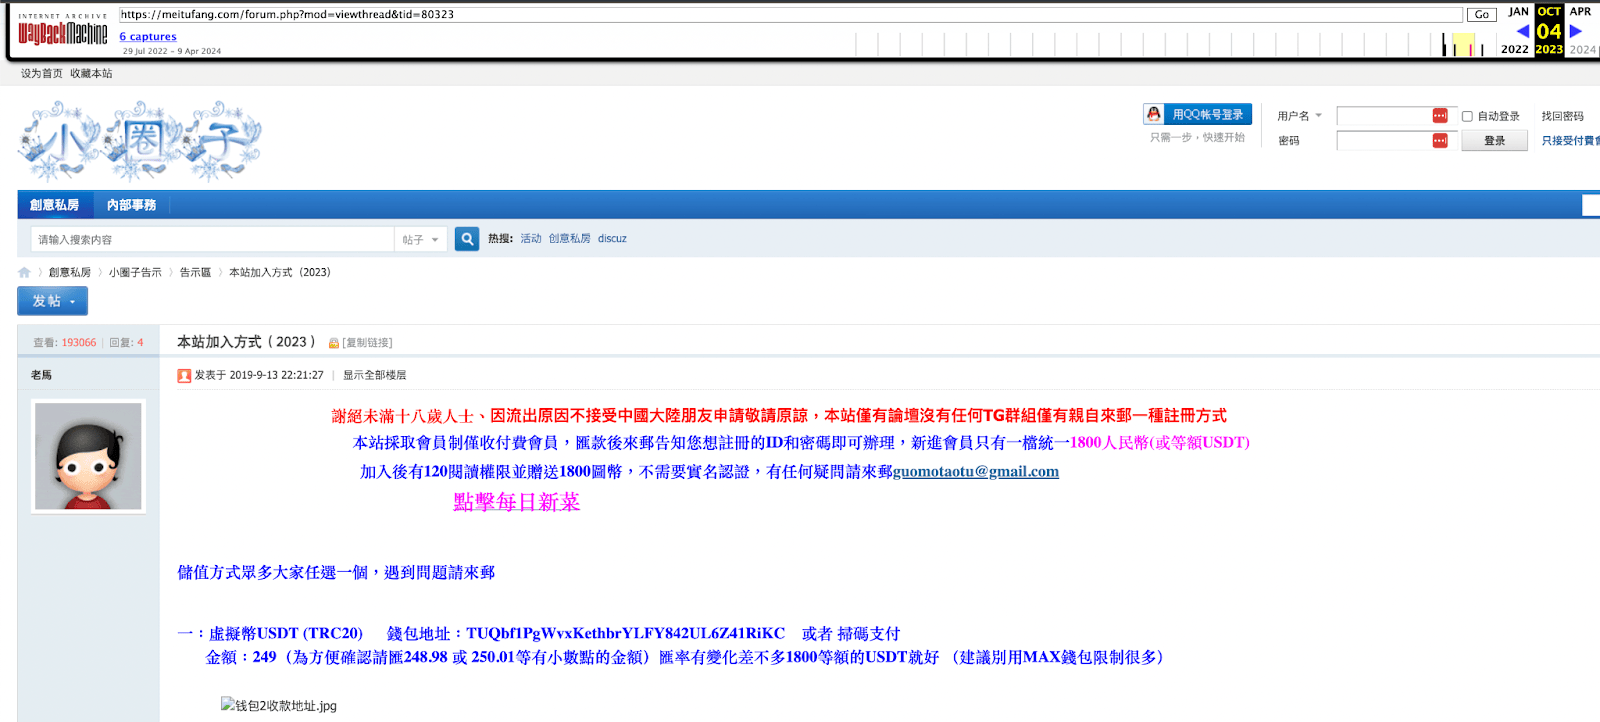Open the 帖子 search scope dropdown
This screenshot has width=1600, height=722.
coord(421,240)
